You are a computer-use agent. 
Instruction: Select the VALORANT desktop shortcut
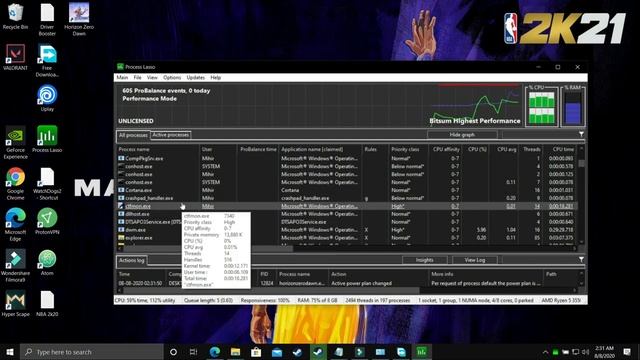tap(15, 58)
